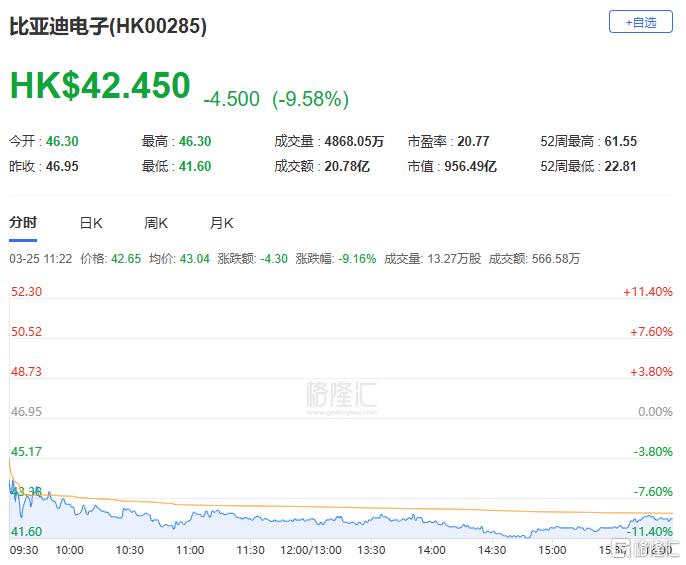Click the 最高 value 46.30
The width and height of the screenshot is (686, 565).
pos(195,141)
